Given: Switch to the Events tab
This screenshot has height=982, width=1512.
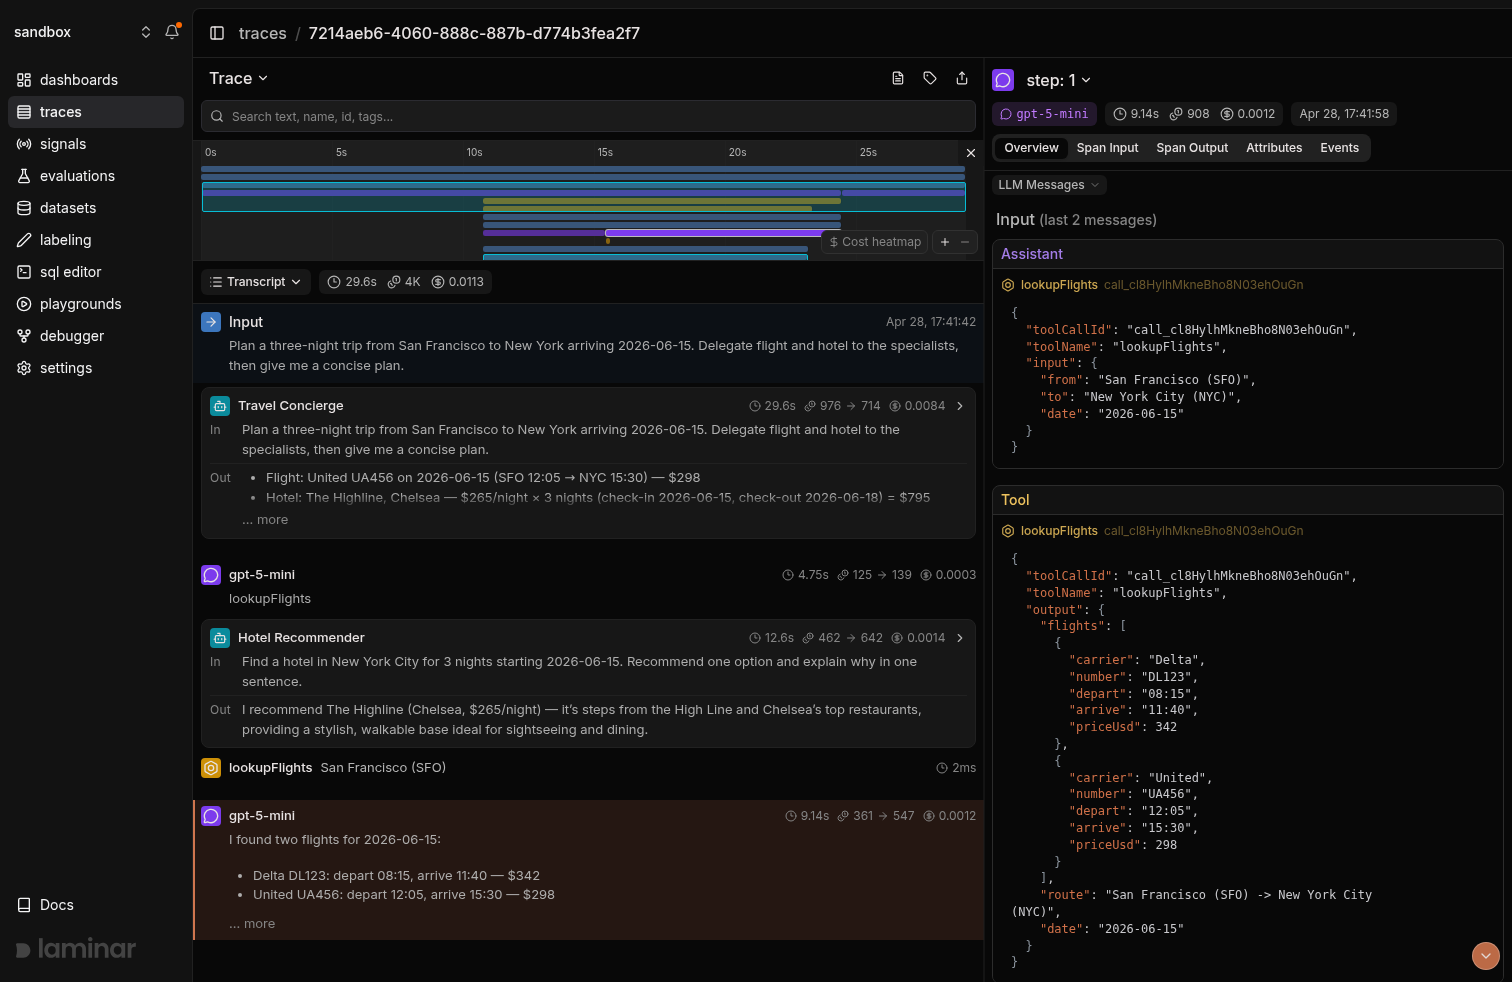Looking at the screenshot, I should pos(1339,148).
